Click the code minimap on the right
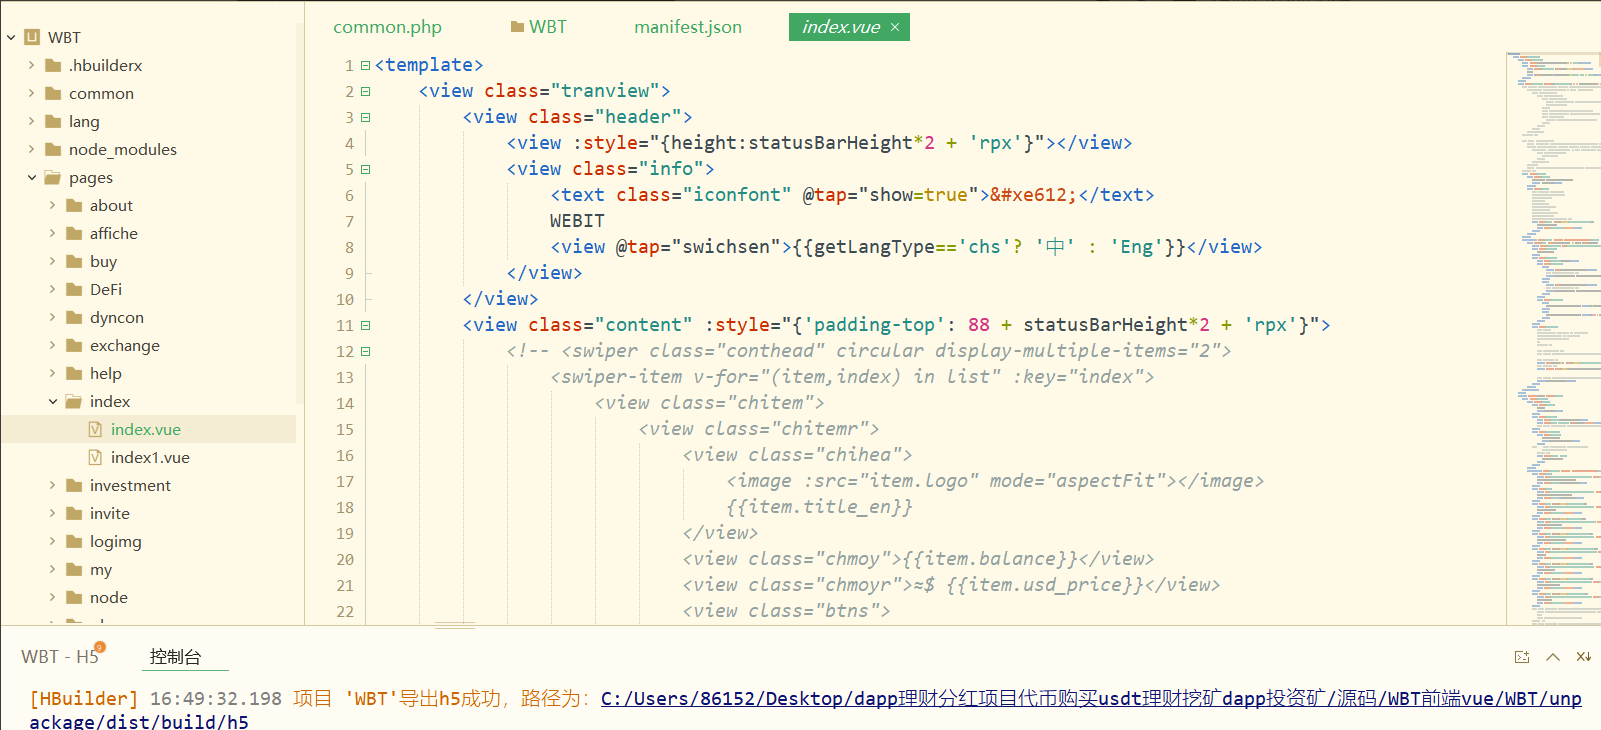The width and height of the screenshot is (1601, 730). pyautogui.click(x=1552, y=300)
